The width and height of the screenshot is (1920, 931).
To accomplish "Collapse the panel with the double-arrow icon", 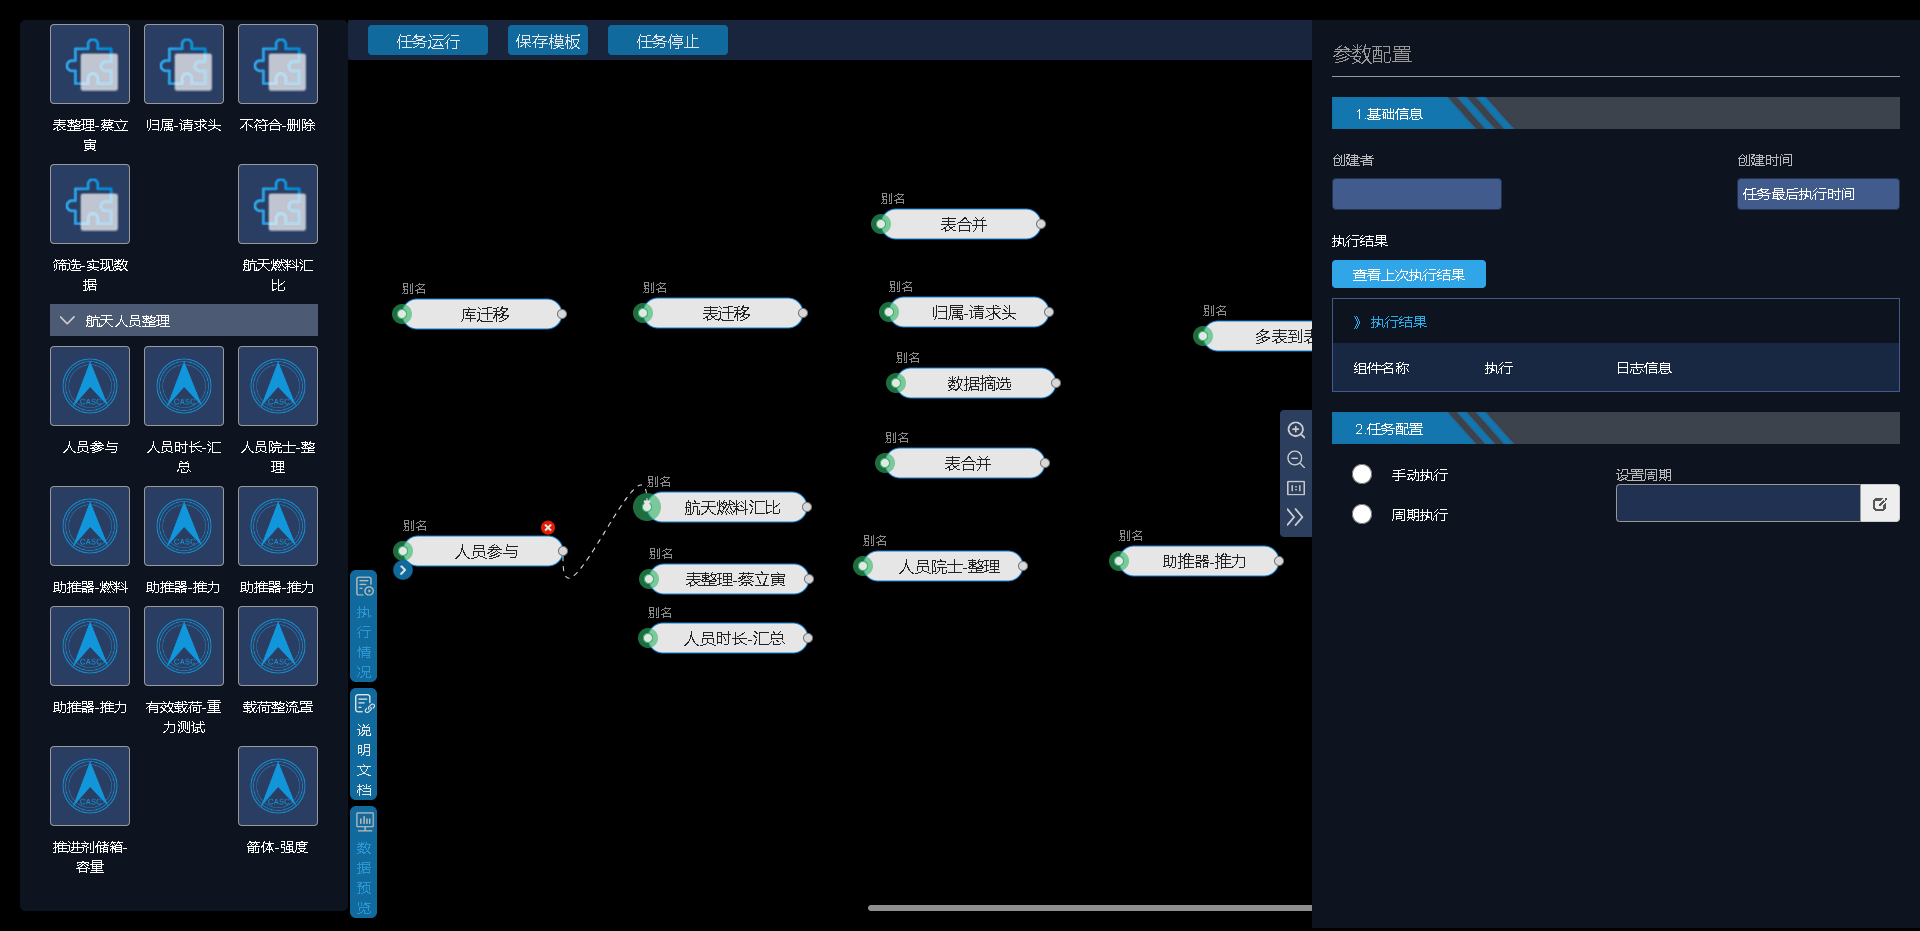I will click(1296, 517).
